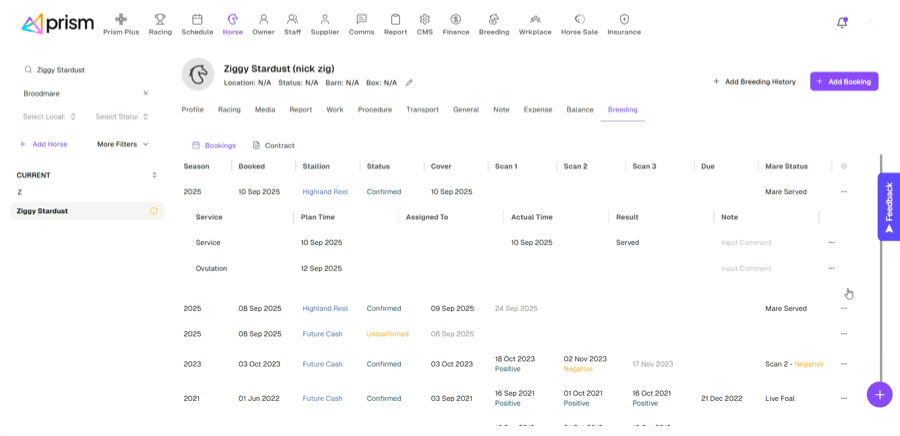Click the notifications bell icon
This screenshot has height=436, width=900.
tap(842, 22)
